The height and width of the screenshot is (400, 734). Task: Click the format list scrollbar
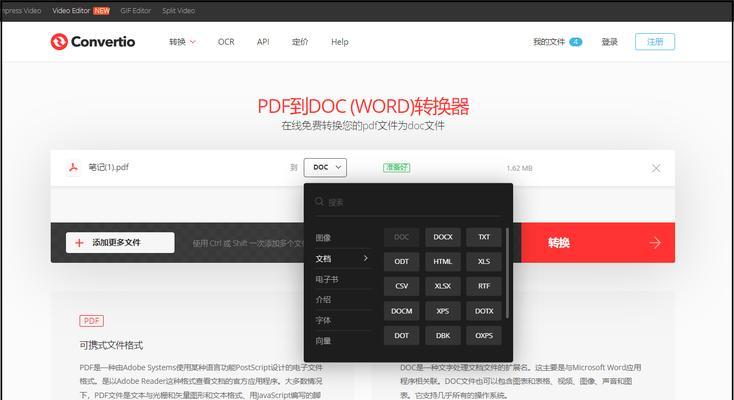click(x=507, y=273)
